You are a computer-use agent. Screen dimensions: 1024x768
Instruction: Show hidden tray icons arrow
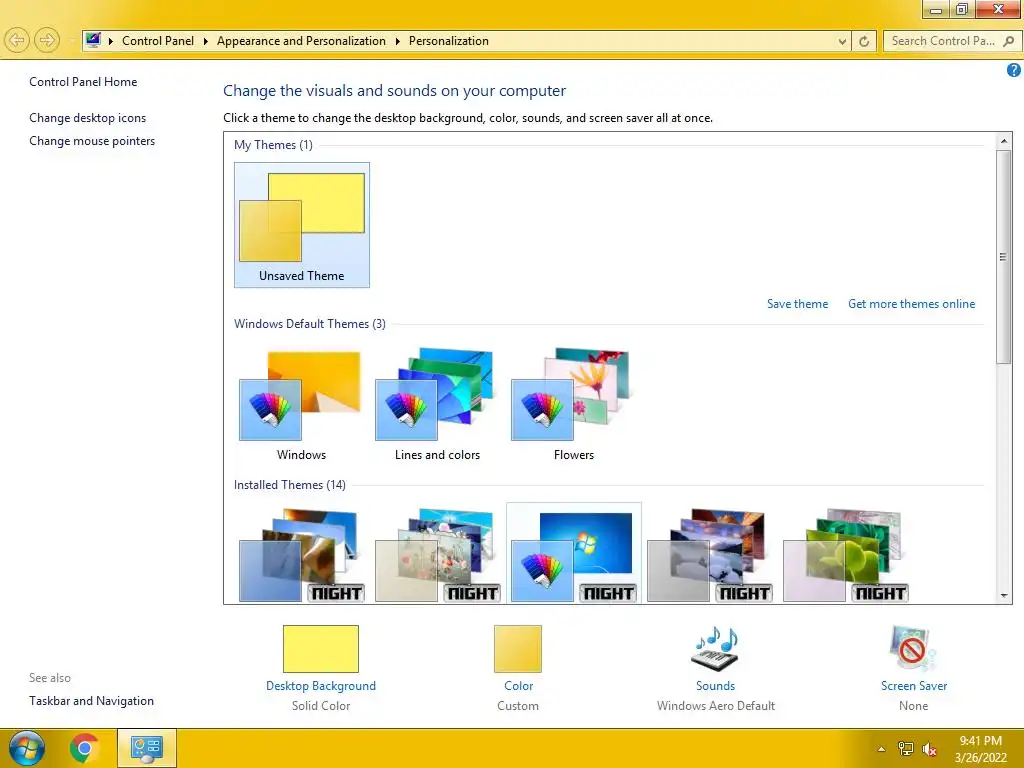click(882, 749)
